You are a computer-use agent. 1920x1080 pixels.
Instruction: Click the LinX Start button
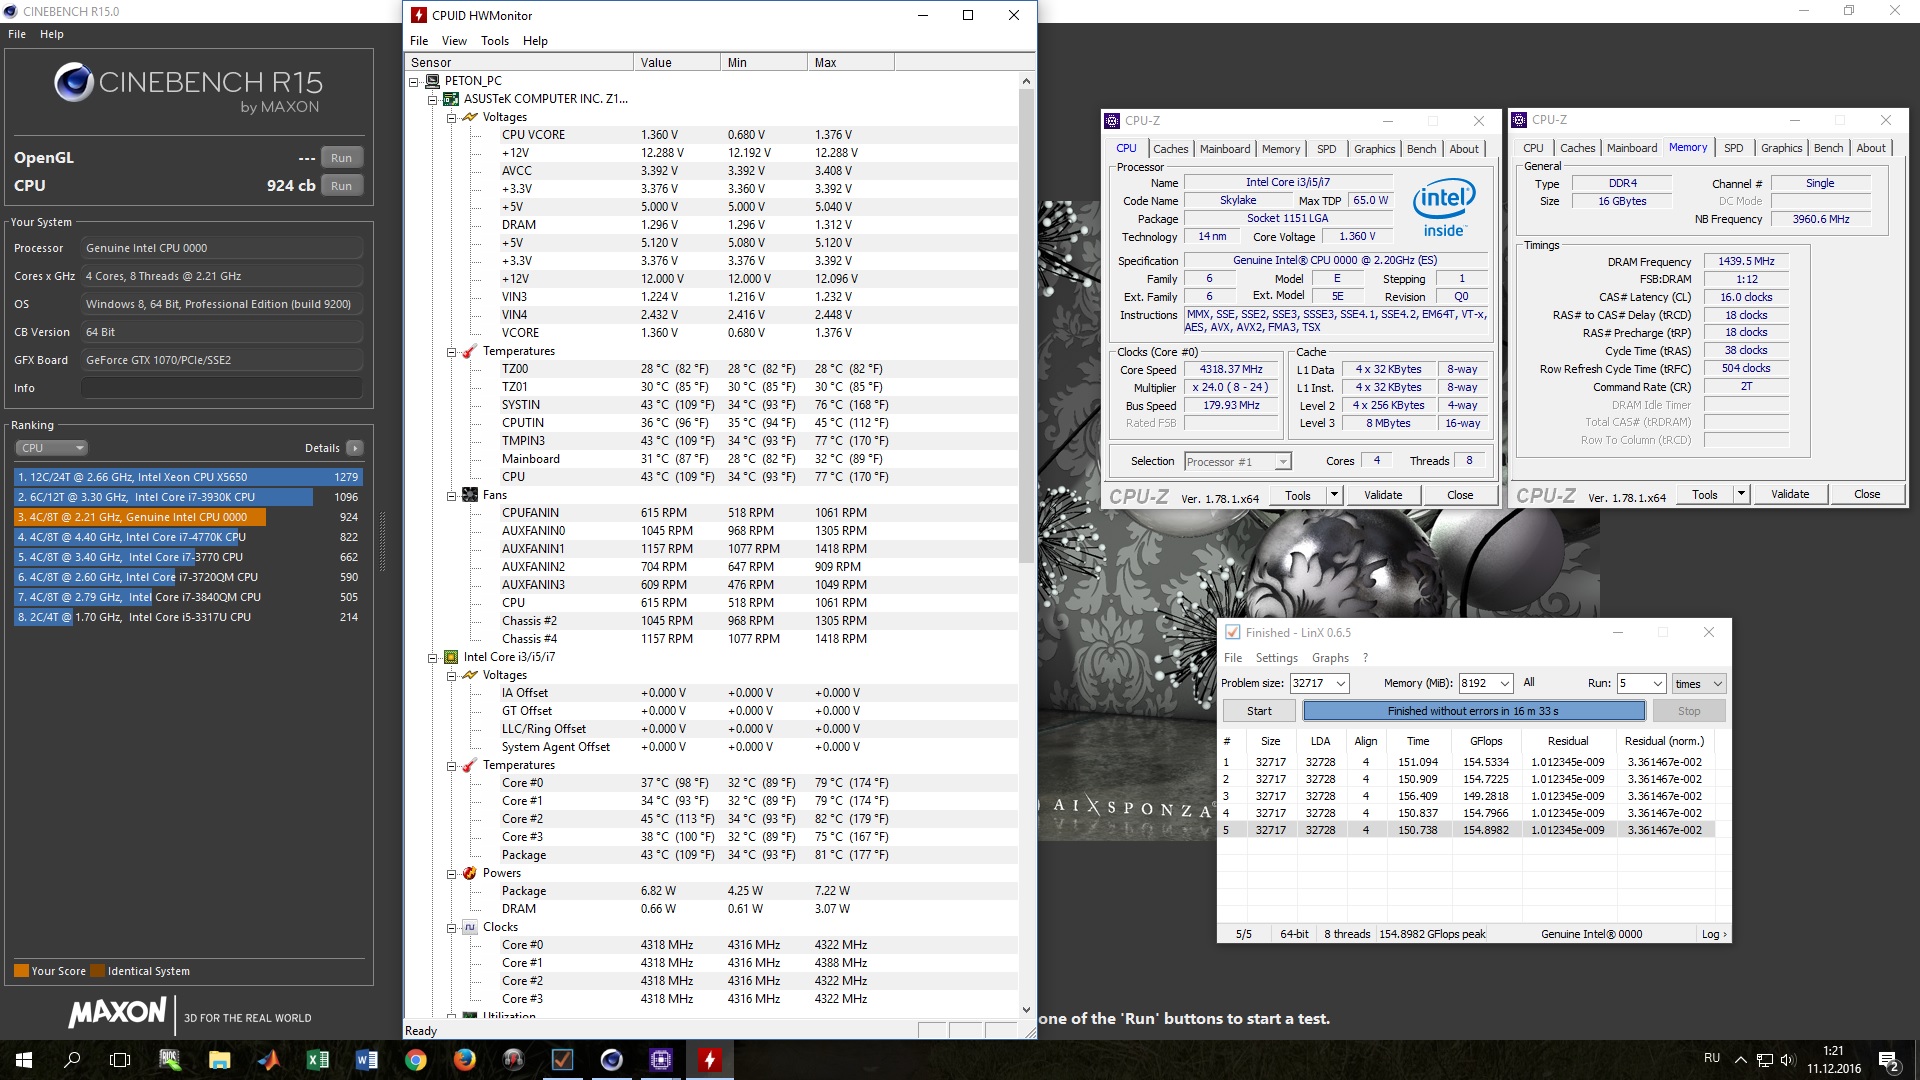(1259, 711)
